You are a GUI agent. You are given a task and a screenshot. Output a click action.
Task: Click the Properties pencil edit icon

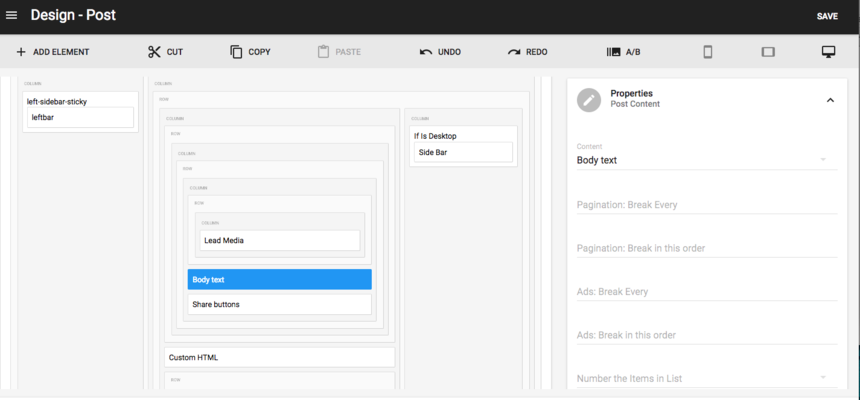pyautogui.click(x=589, y=99)
